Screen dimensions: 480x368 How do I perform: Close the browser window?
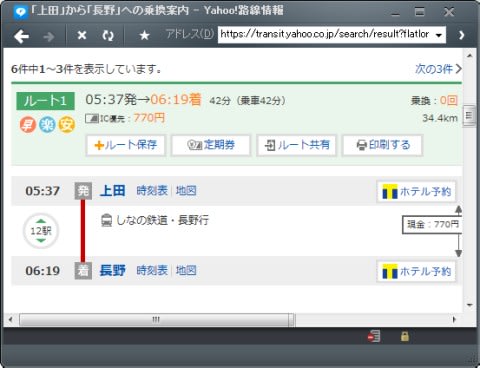pyautogui.click(x=449, y=12)
